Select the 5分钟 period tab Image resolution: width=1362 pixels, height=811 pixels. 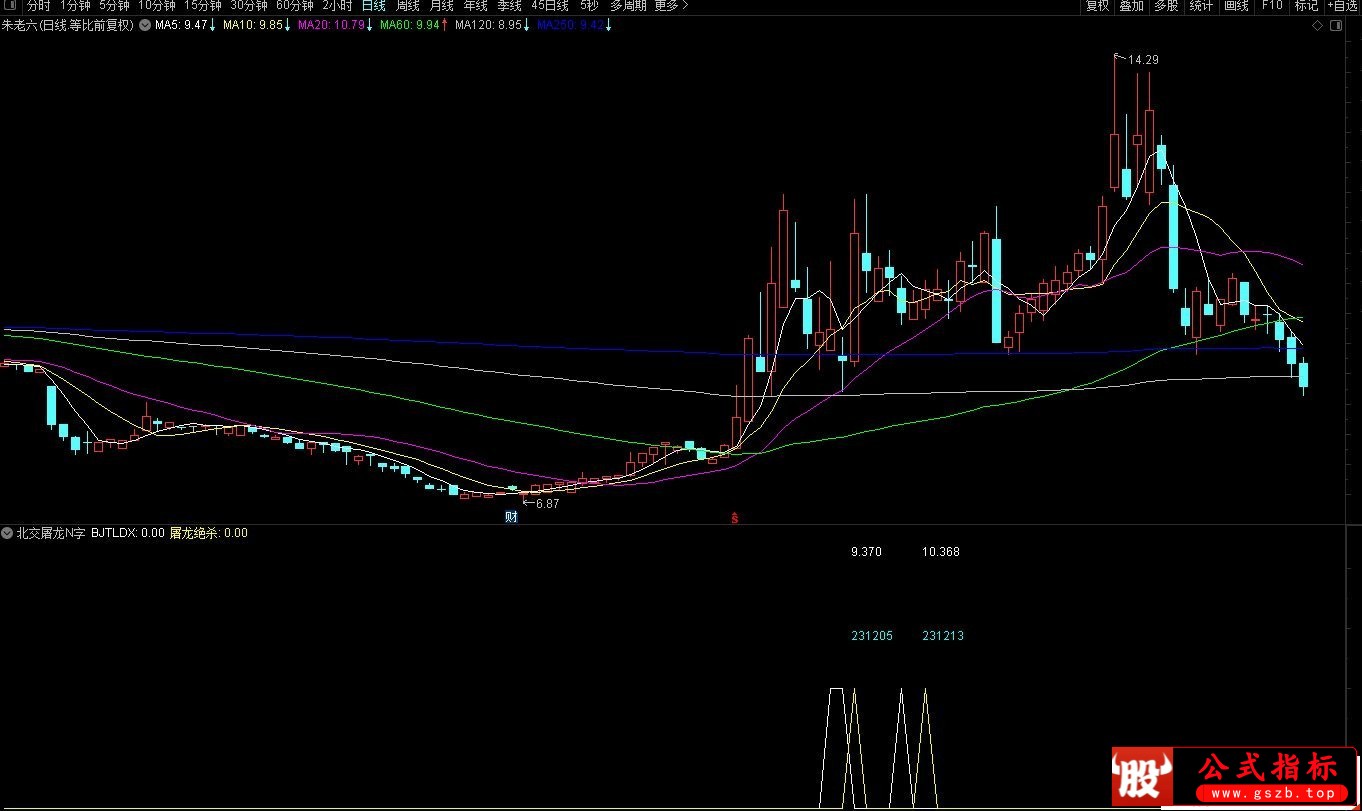(x=114, y=6)
